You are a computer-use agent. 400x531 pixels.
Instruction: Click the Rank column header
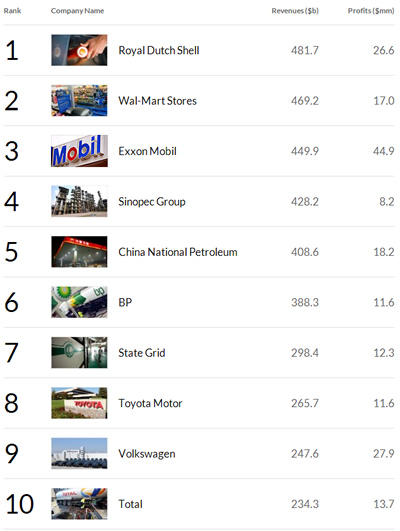(12, 11)
